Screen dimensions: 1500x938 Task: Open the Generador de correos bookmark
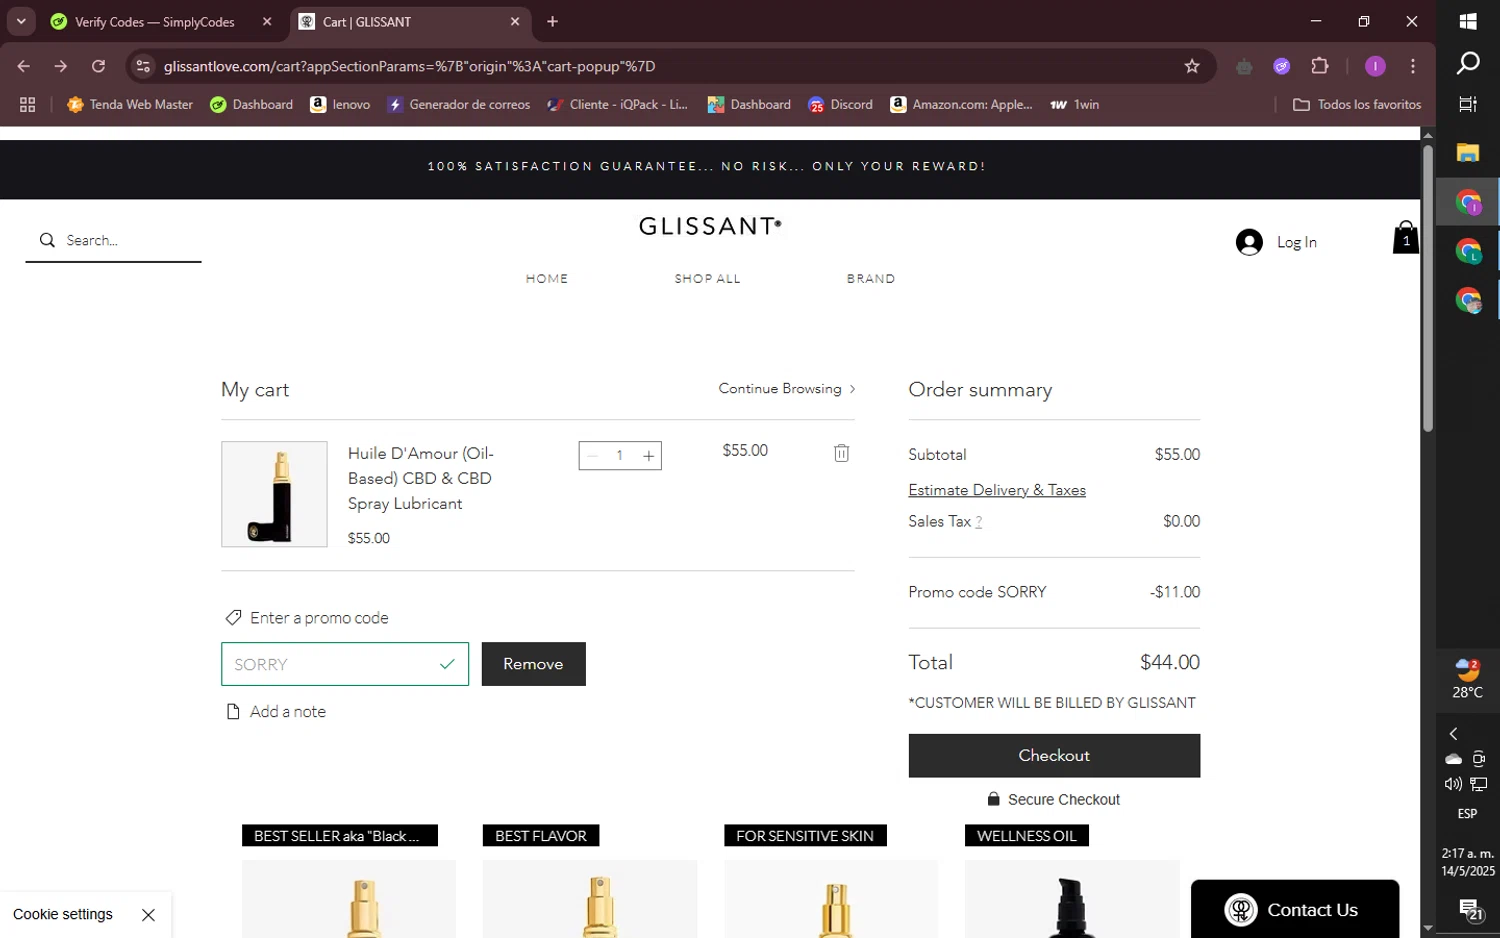point(459,104)
